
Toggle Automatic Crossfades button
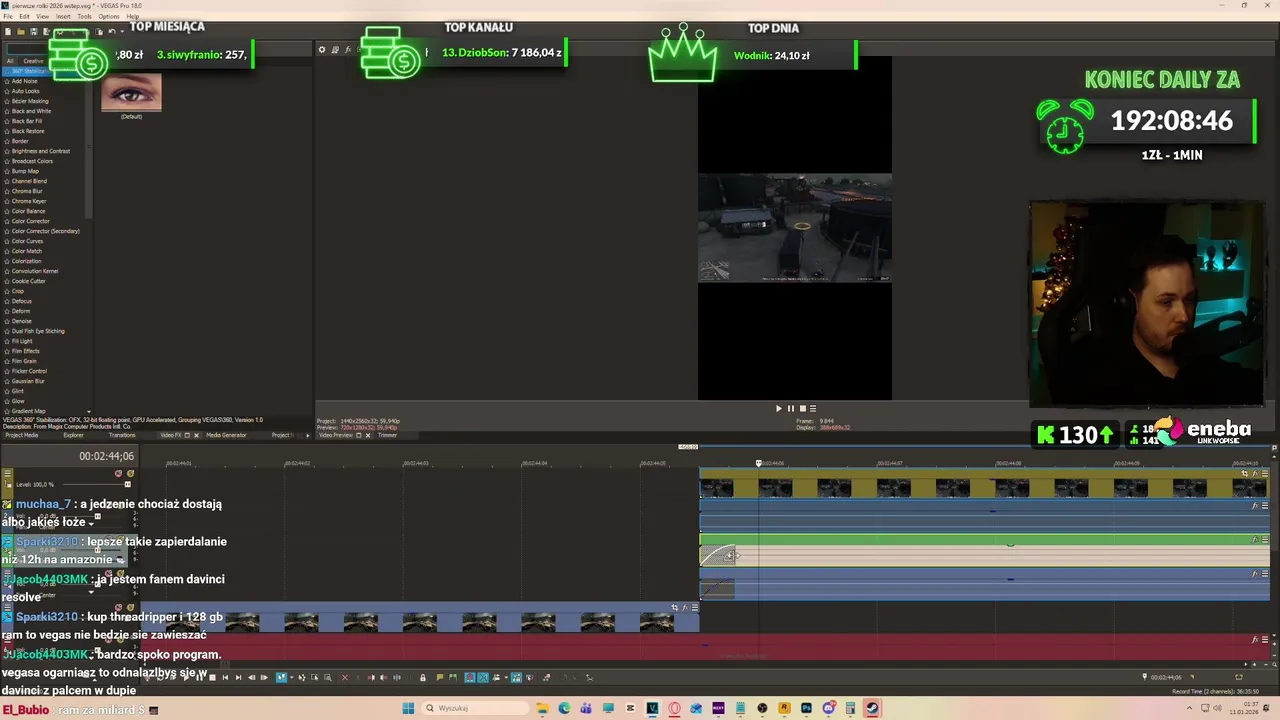[x=483, y=677]
